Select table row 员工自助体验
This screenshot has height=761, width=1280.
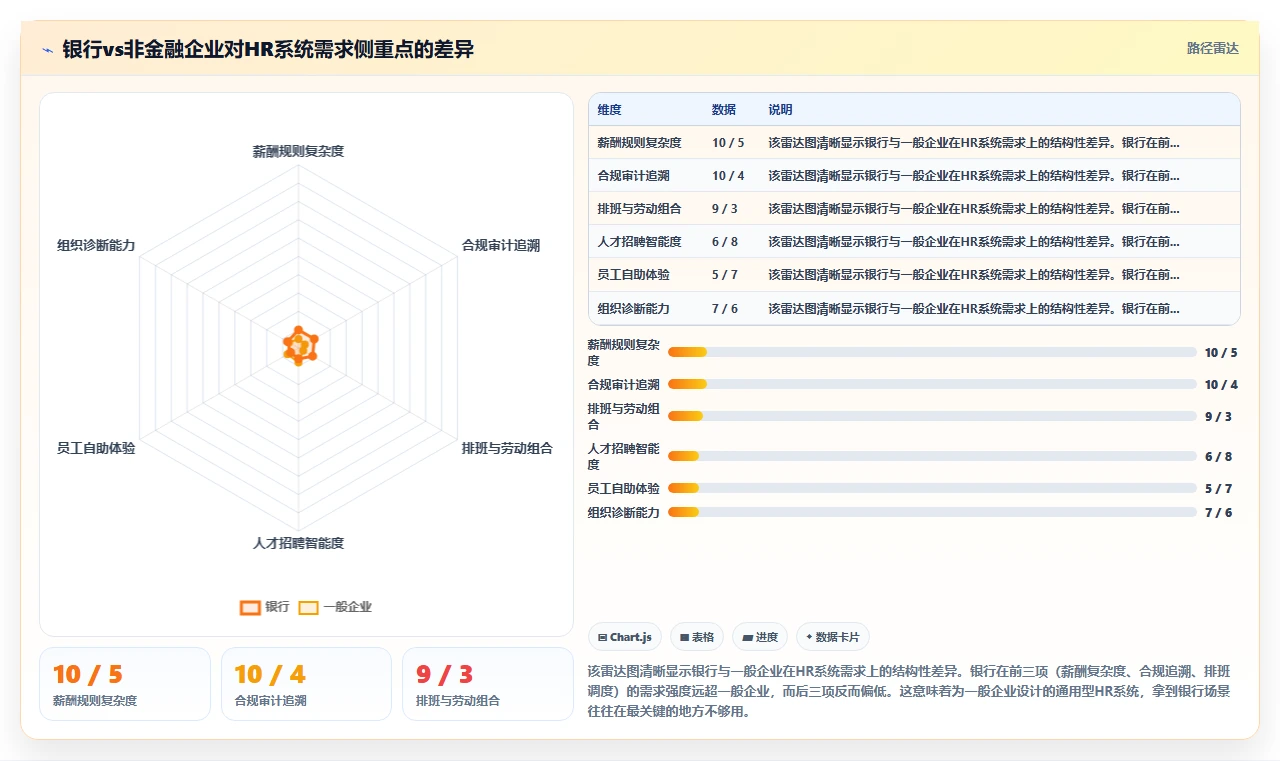point(914,275)
